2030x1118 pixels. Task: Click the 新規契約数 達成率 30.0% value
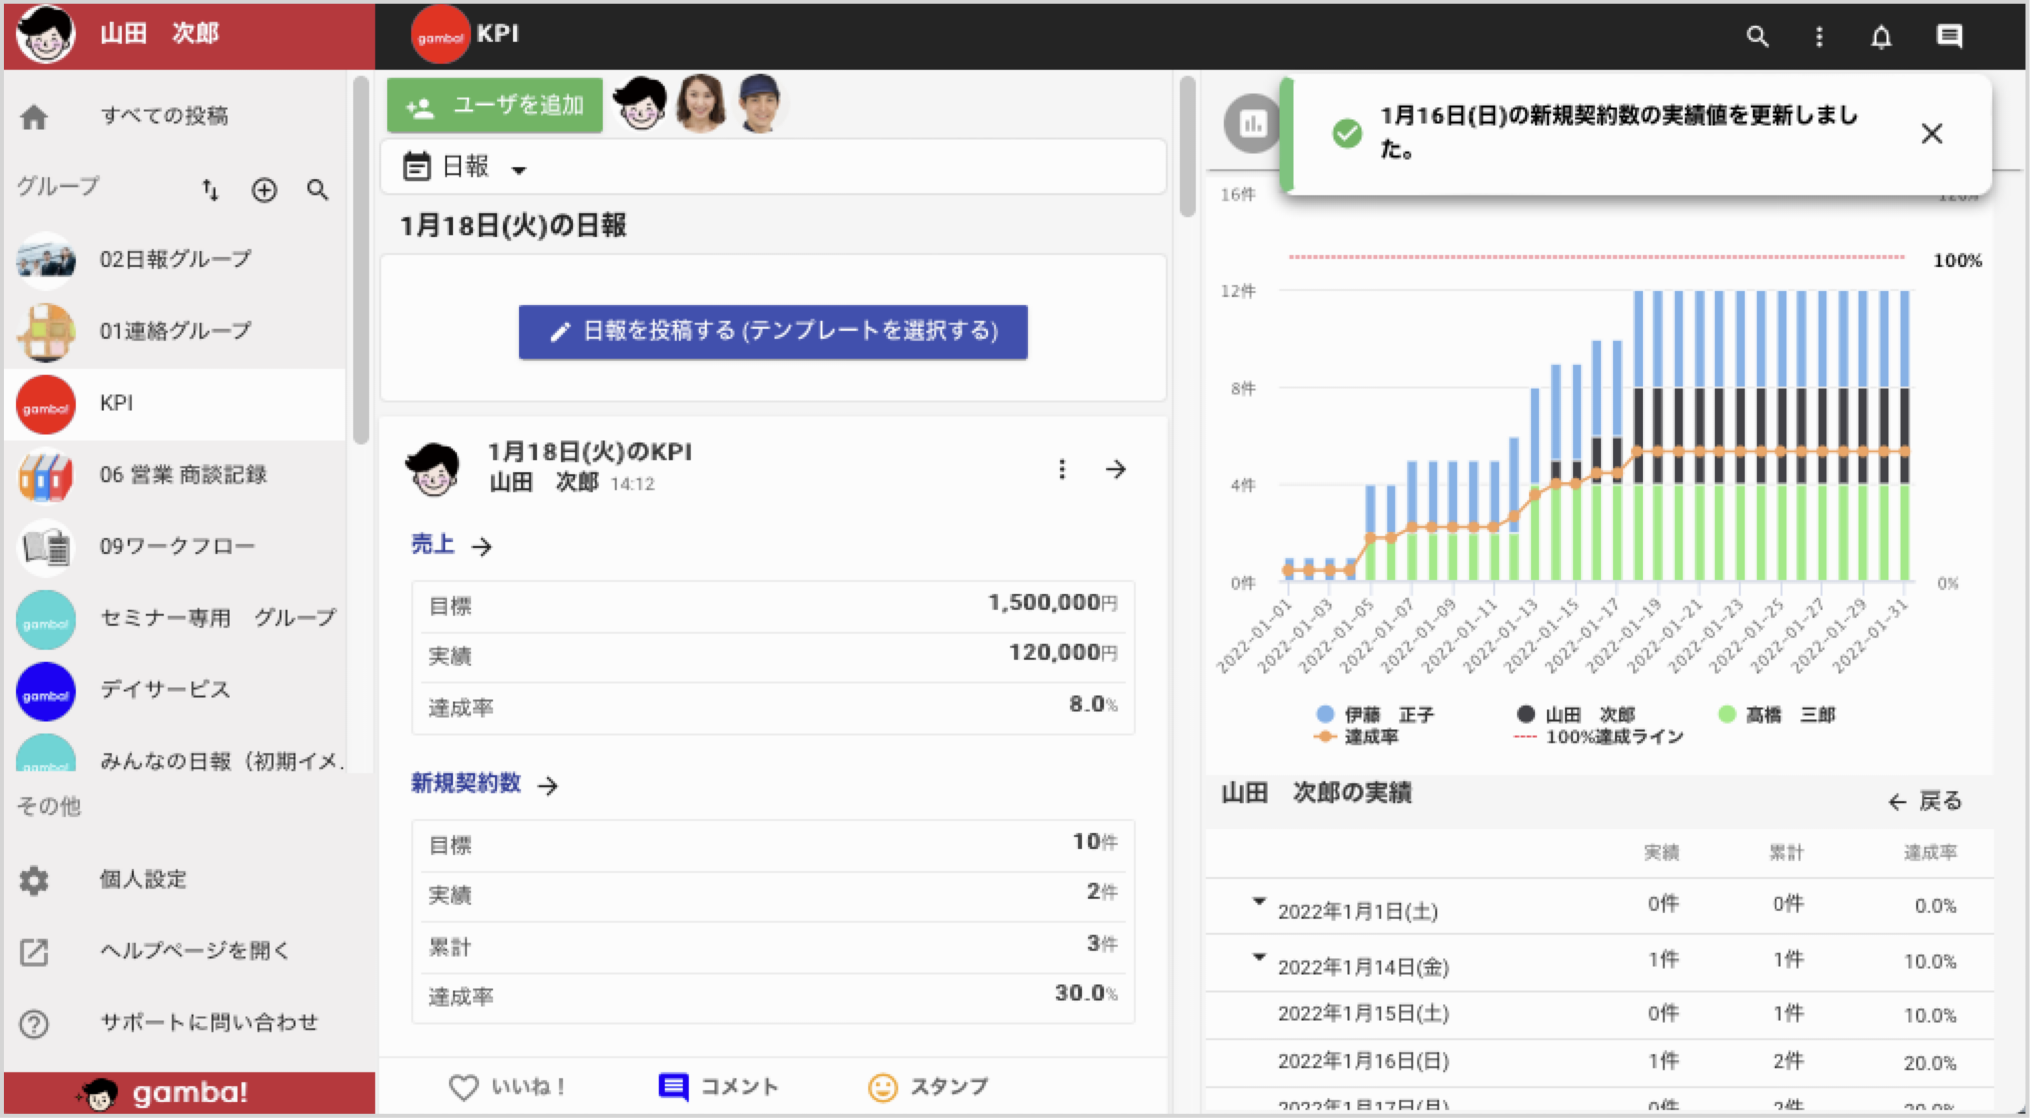[1086, 993]
